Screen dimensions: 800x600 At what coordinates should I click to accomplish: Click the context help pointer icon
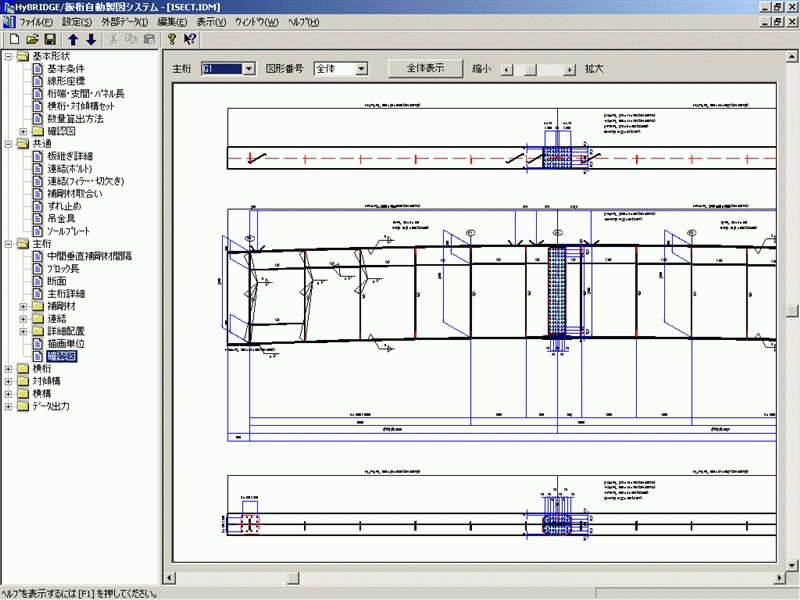coord(190,39)
